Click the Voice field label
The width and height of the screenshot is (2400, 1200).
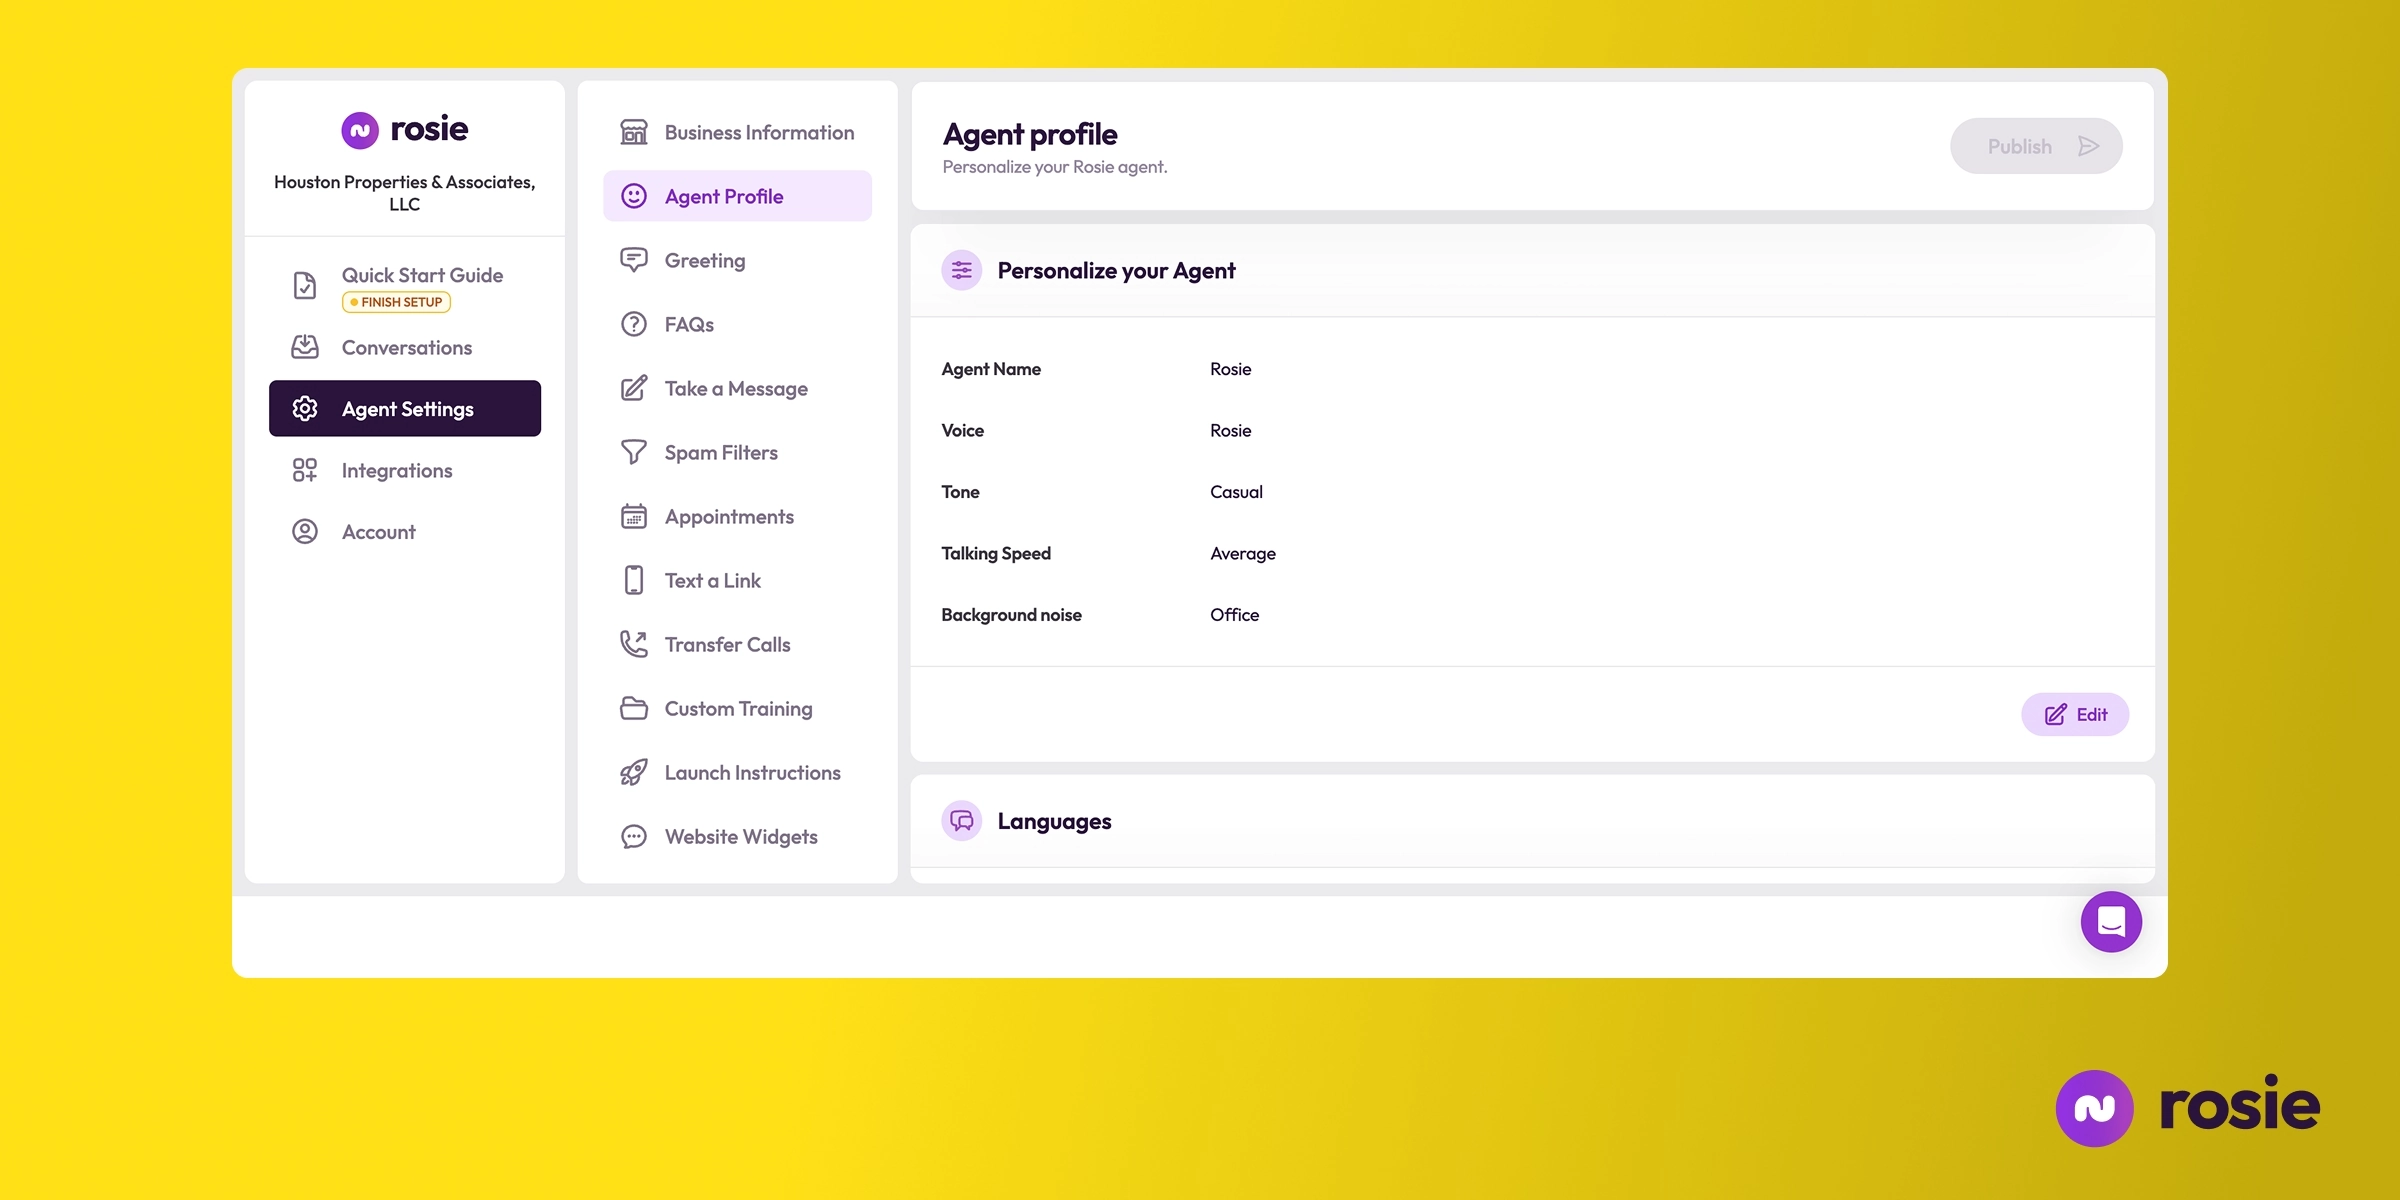963,430
